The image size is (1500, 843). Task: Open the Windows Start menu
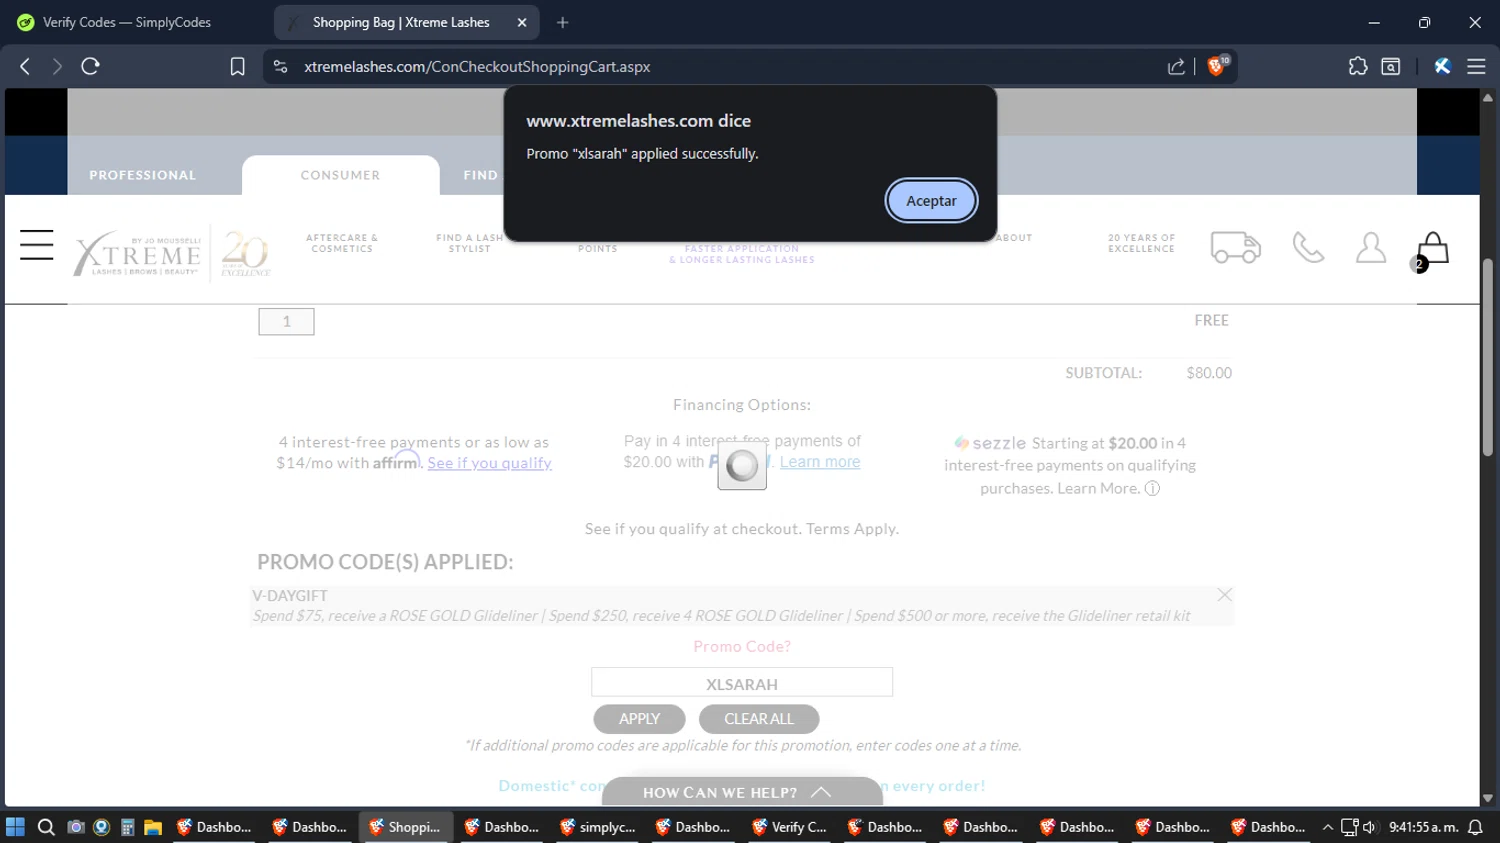[15, 827]
